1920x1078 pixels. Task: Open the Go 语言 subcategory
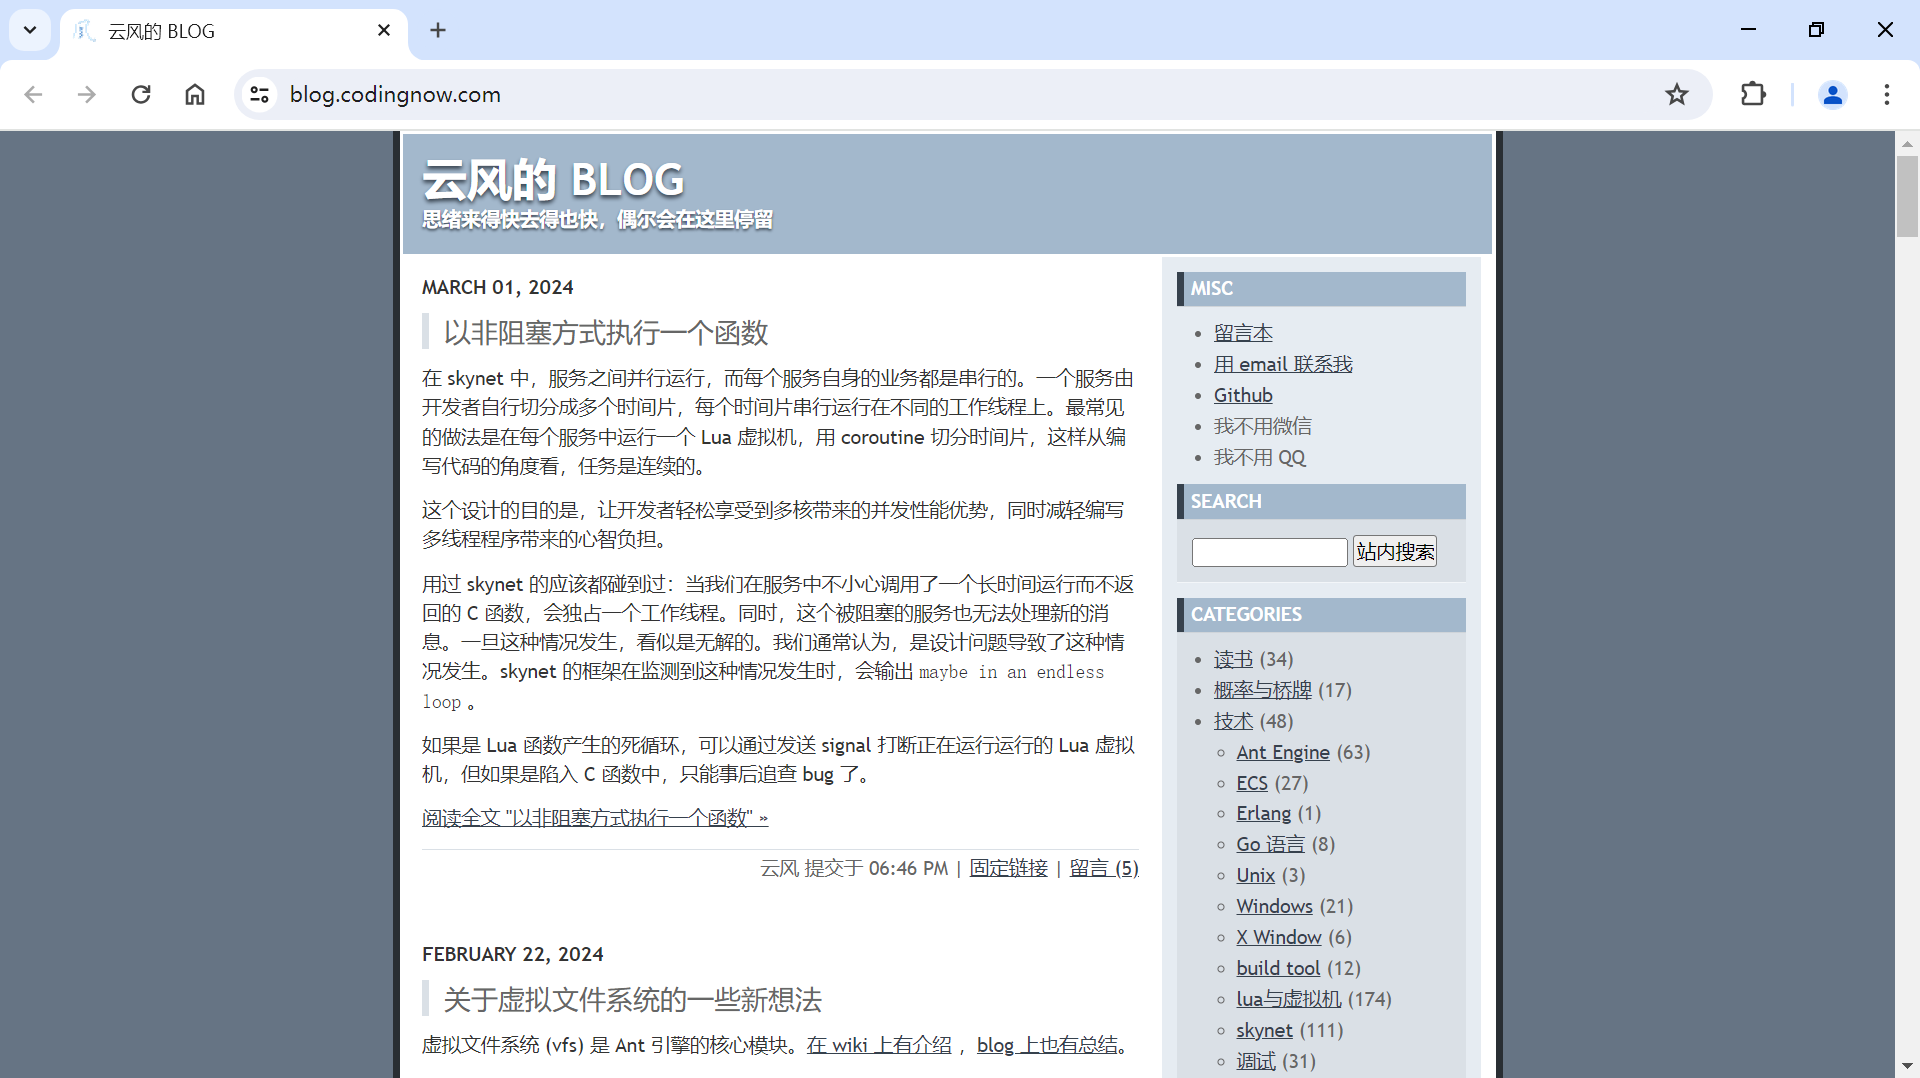click(1270, 844)
